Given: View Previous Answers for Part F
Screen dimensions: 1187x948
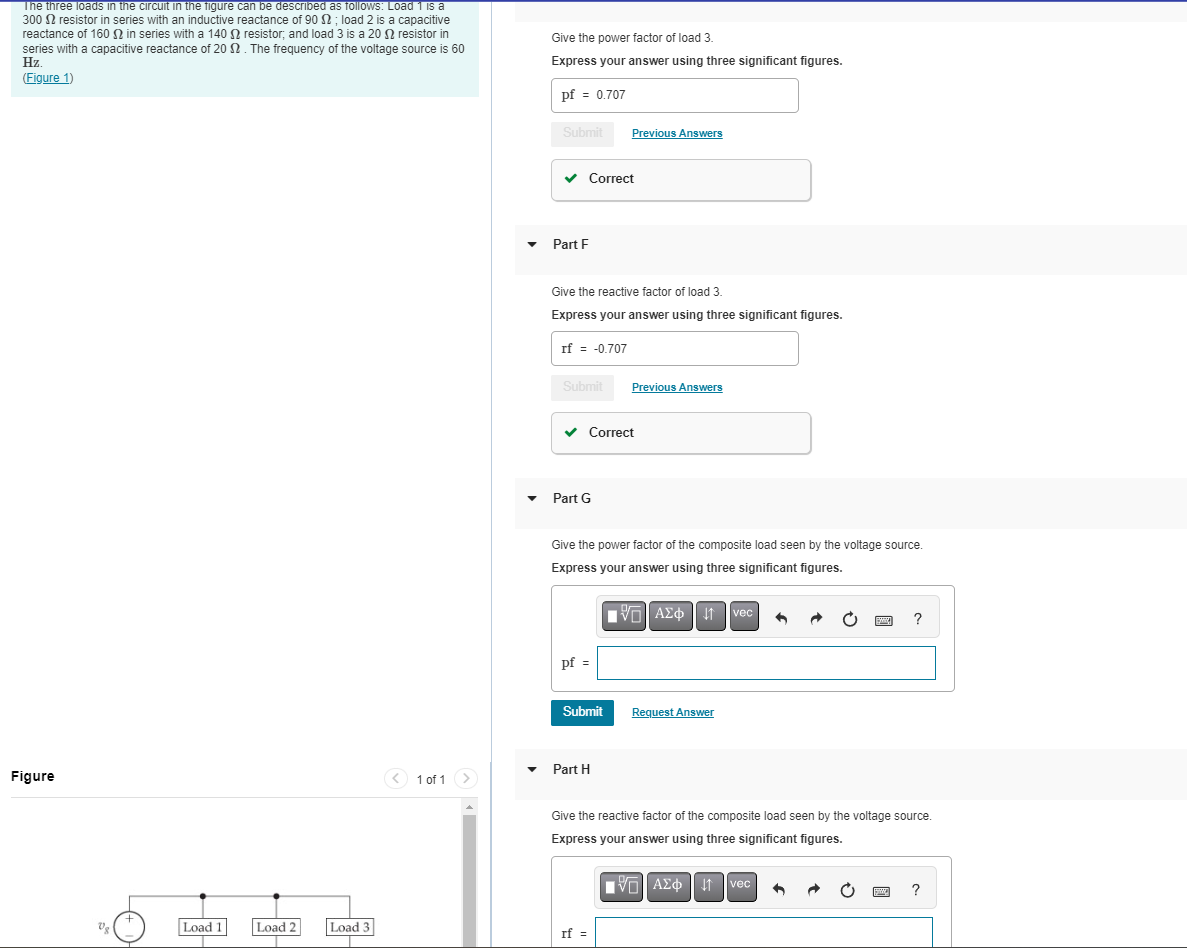Looking at the screenshot, I should click(x=677, y=387).
